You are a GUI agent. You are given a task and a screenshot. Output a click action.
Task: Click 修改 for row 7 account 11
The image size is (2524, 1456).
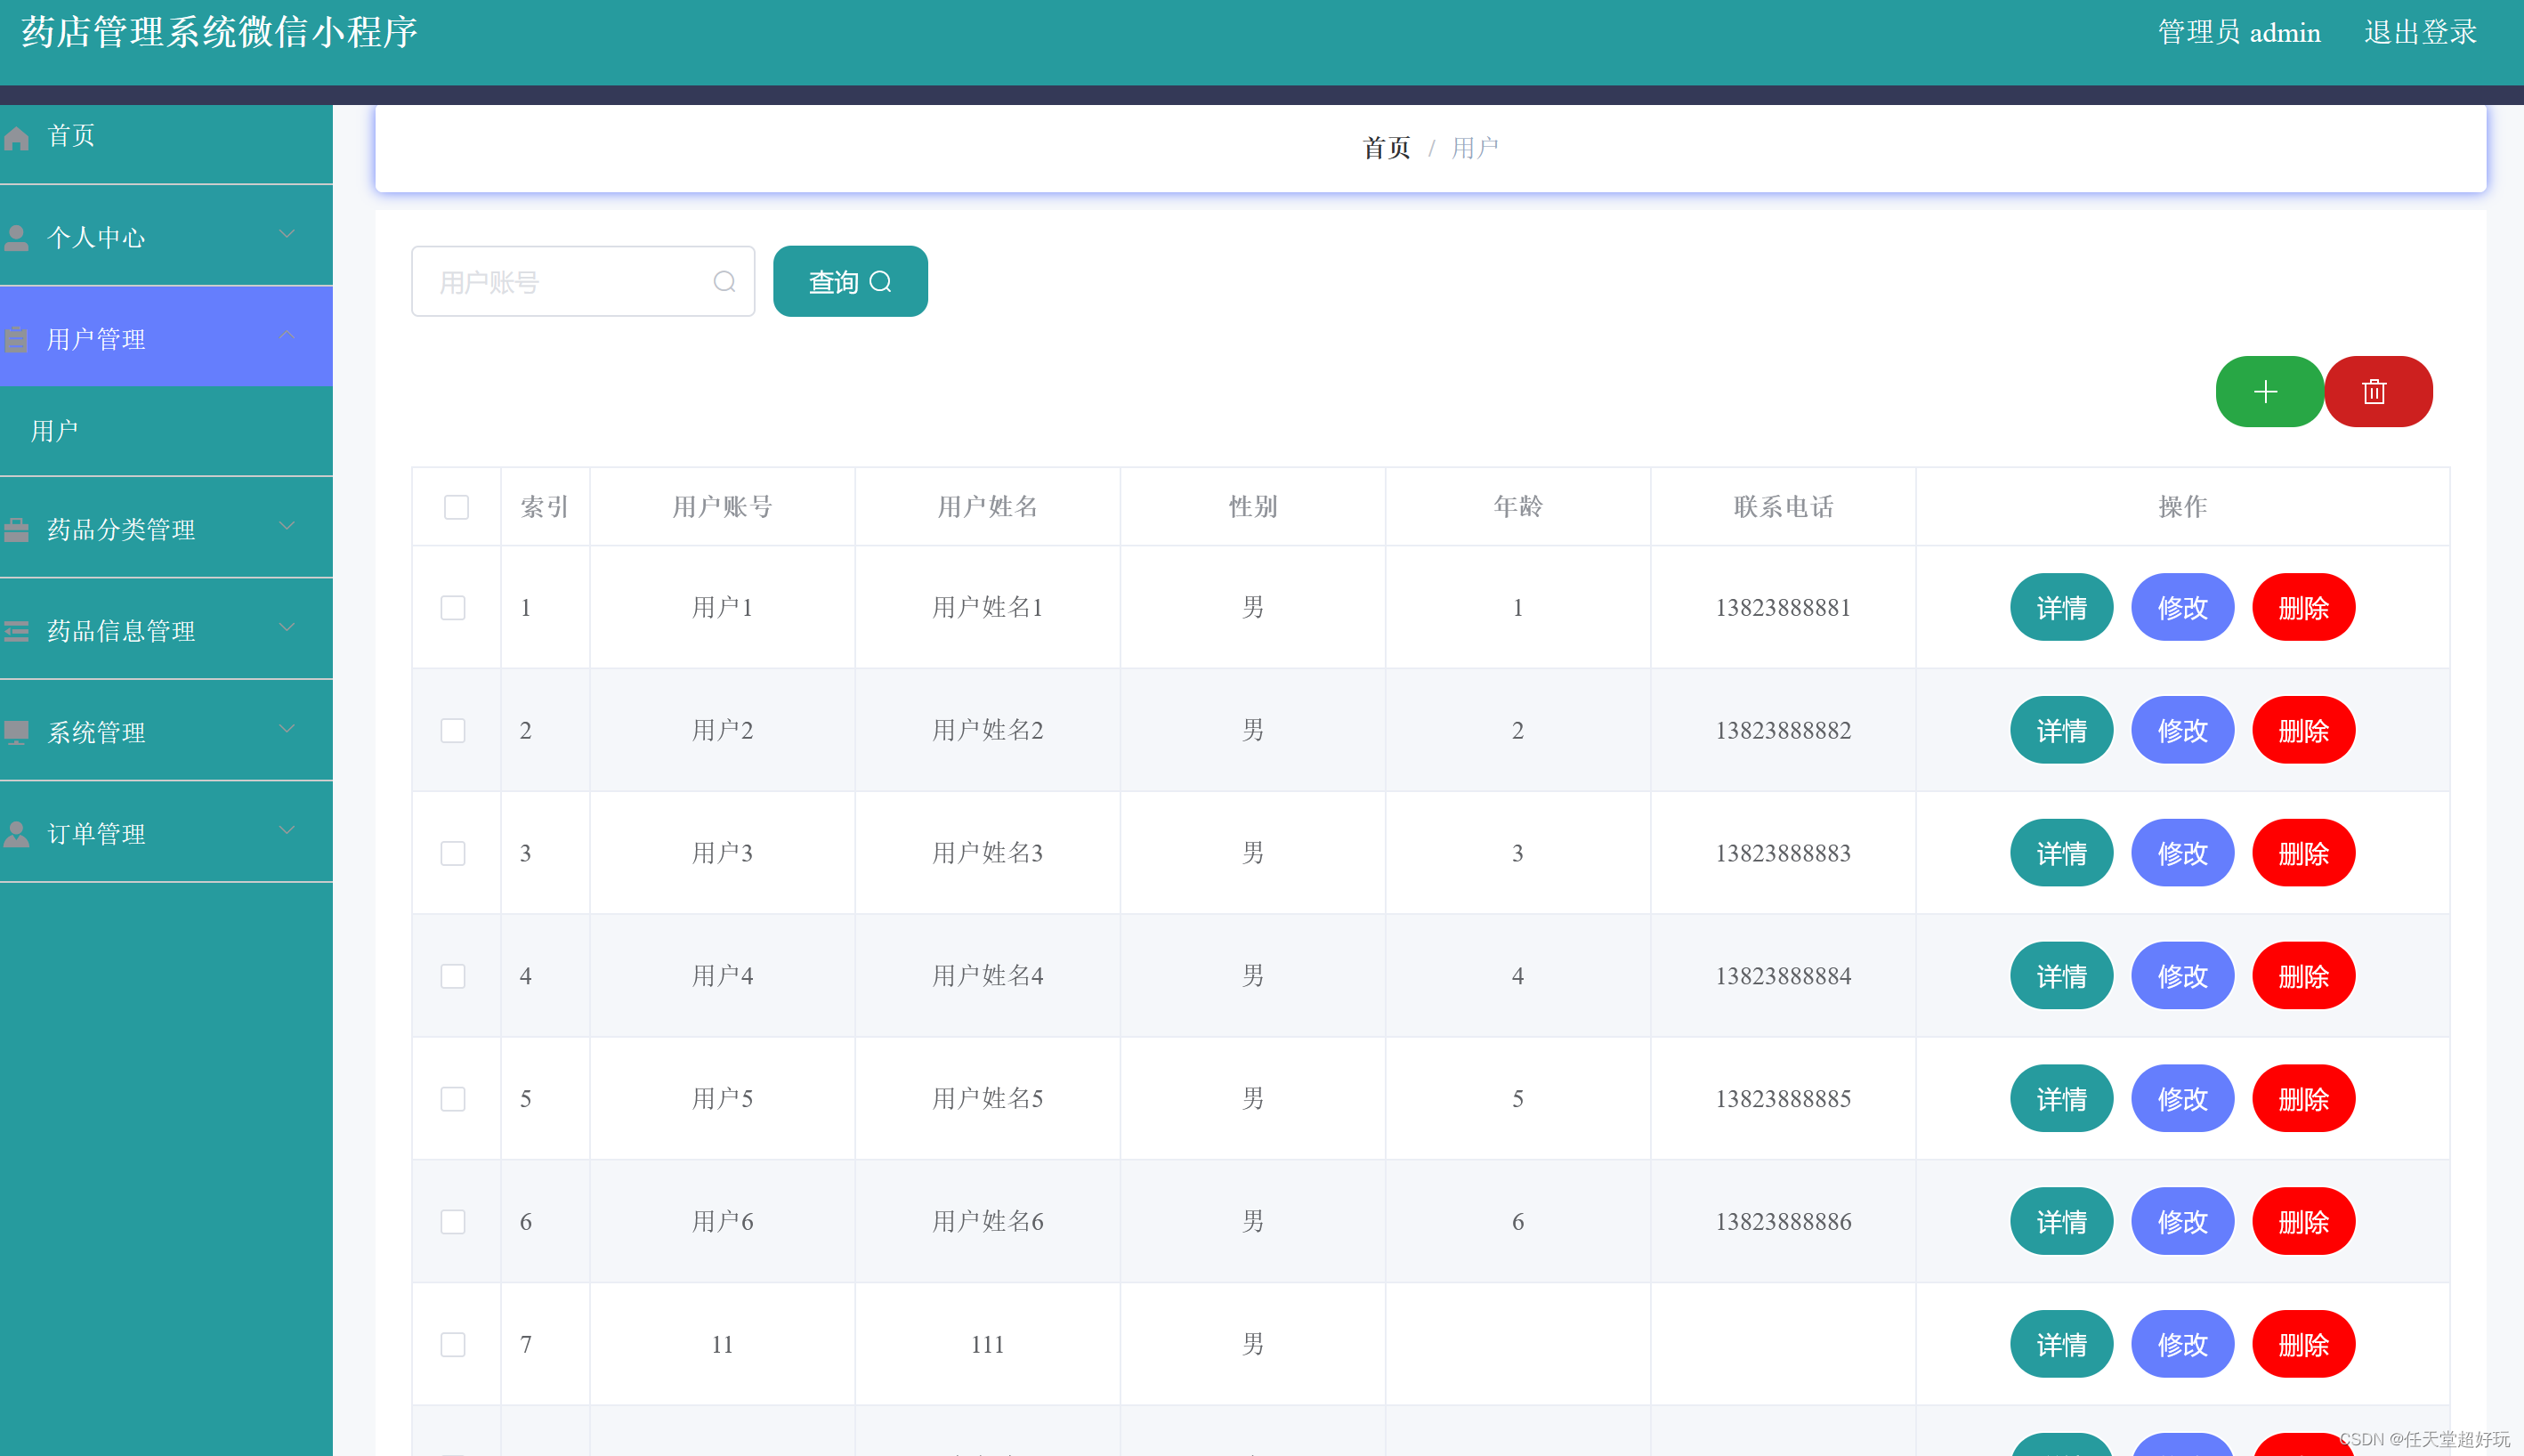coord(2182,1344)
